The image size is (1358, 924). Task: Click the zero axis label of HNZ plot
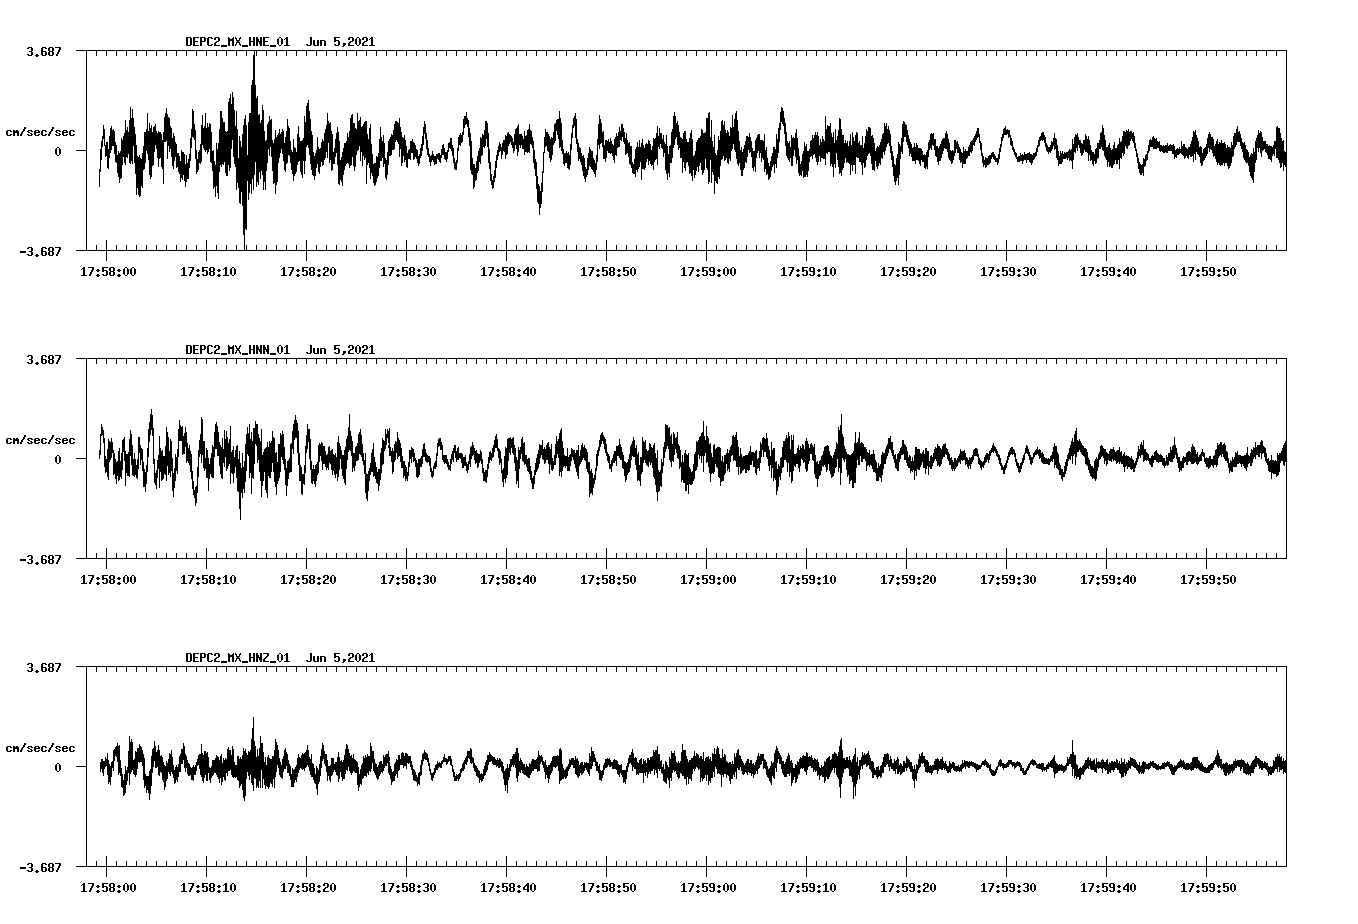tap(58, 767)
